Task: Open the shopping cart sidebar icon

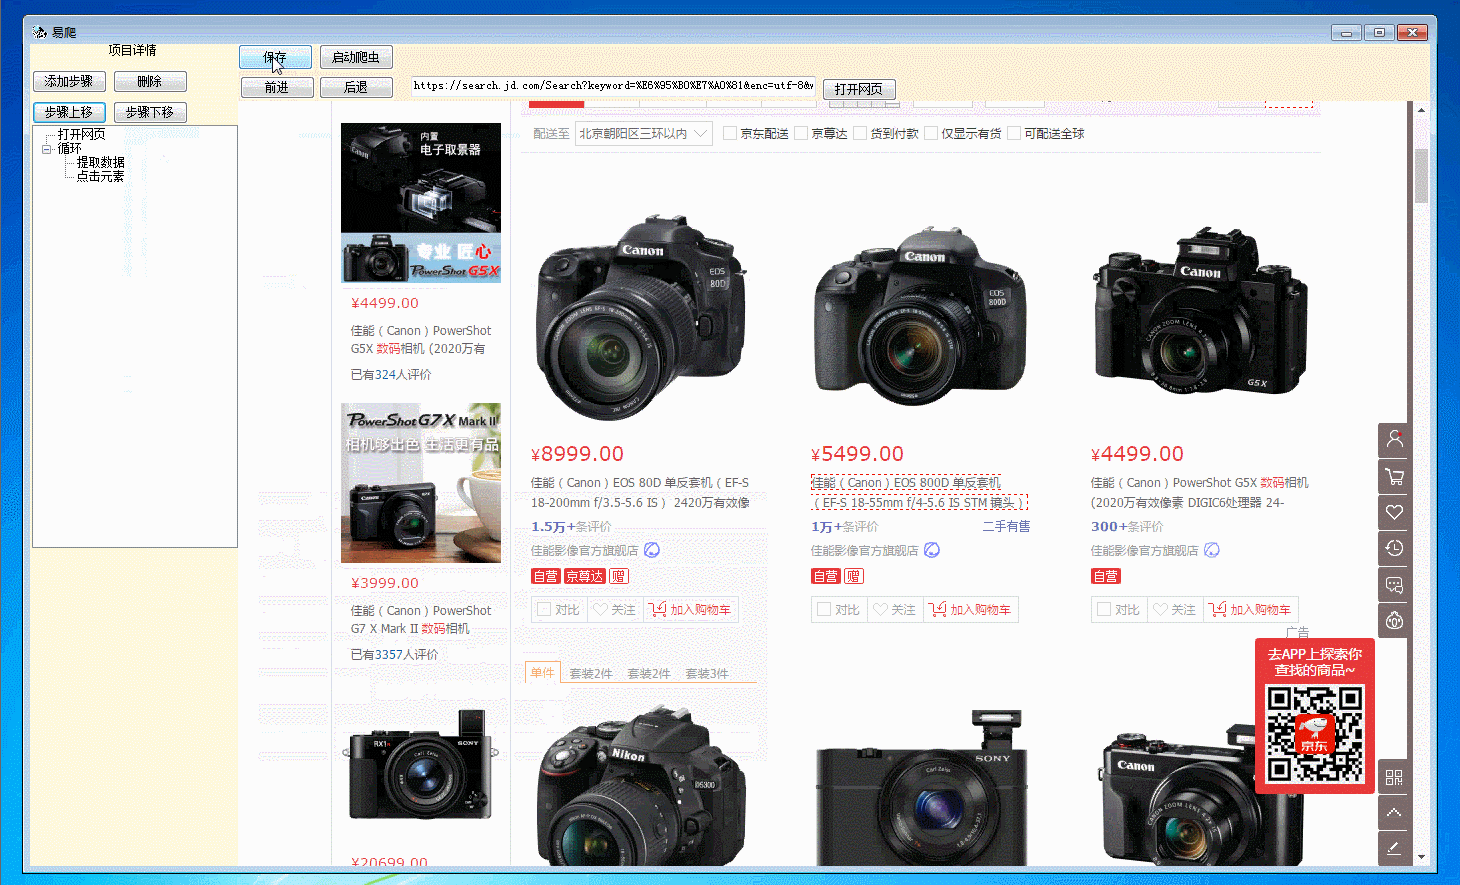Action: click(x=1394, y=476)
